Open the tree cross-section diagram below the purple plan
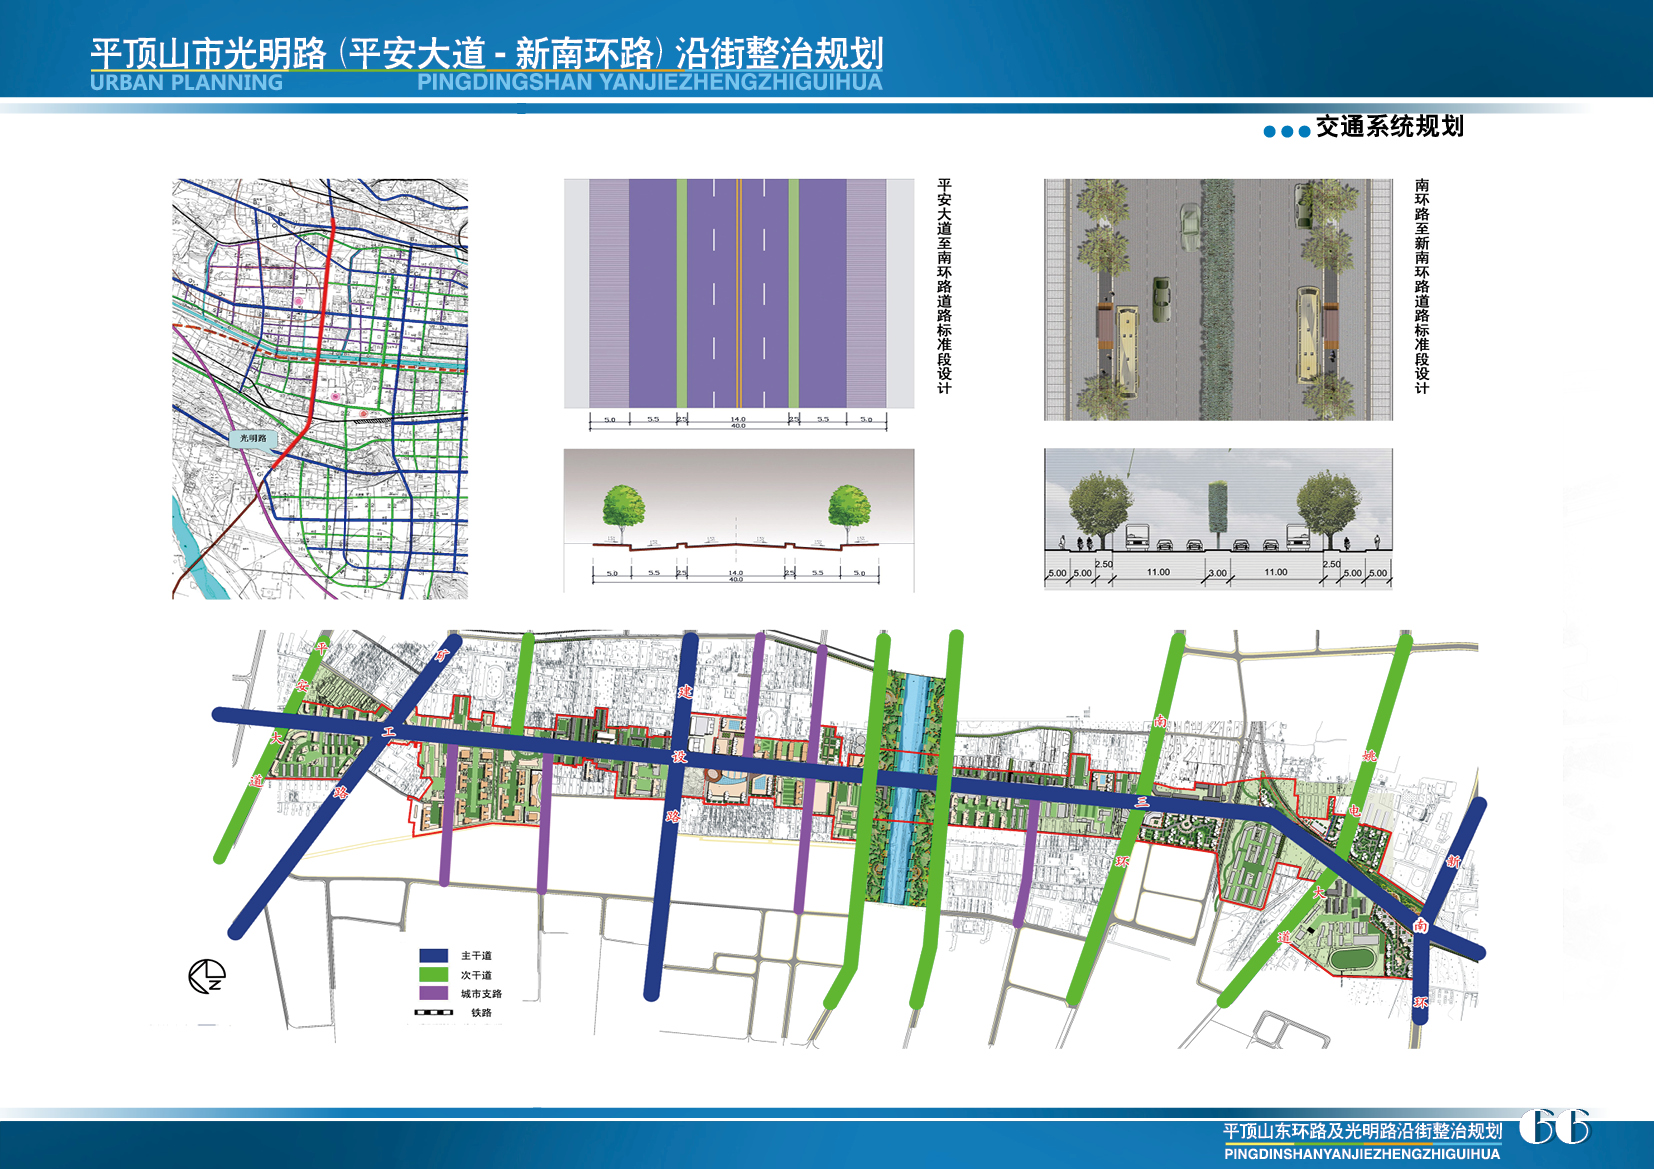Image resolution: width=1654 pixels, height=1169 pixels. [x=739, y=520]
